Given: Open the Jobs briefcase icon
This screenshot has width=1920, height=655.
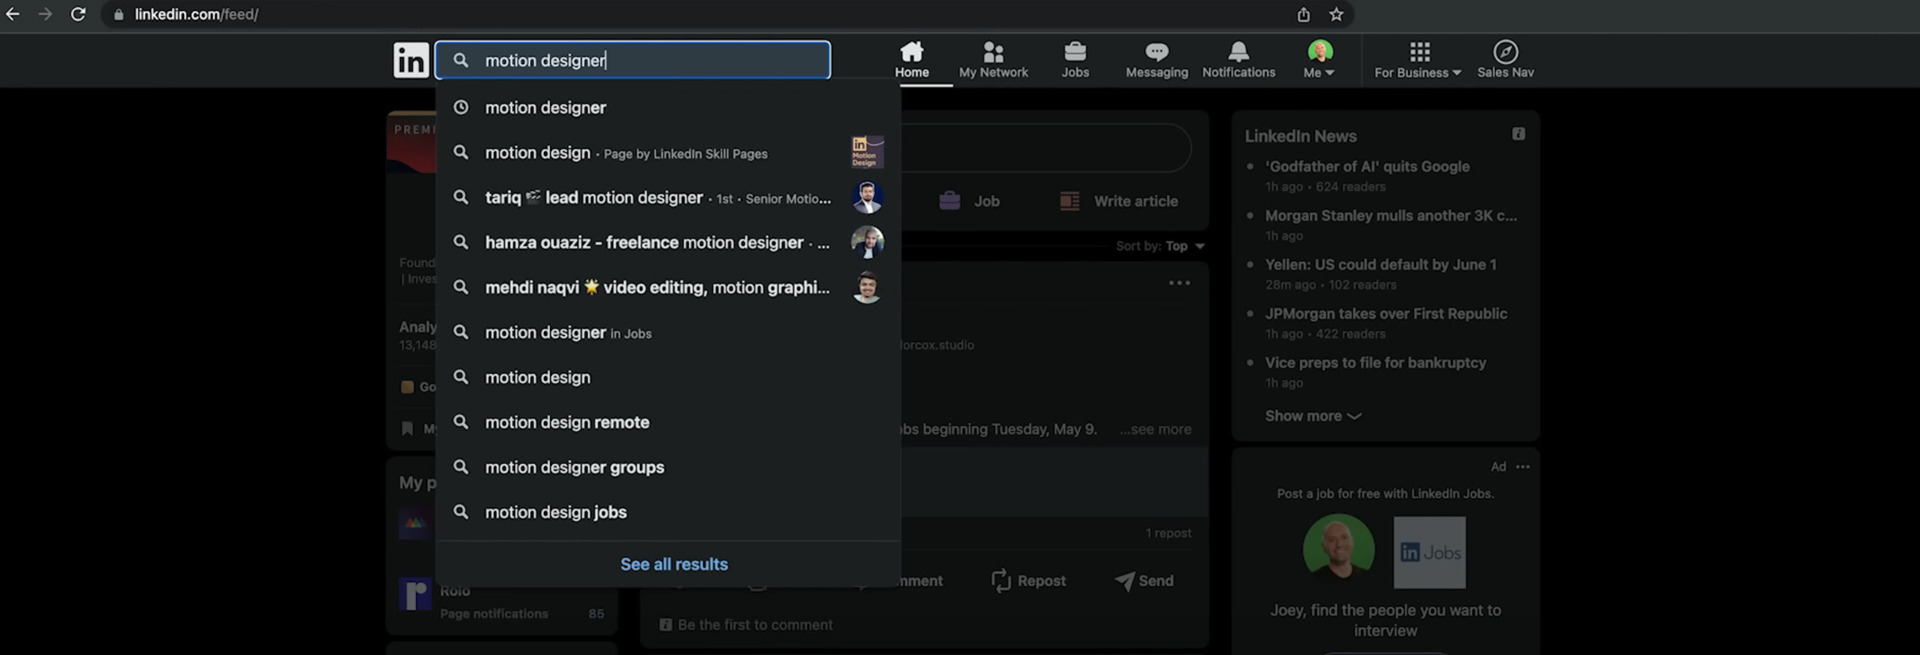Looking at the screenshot, I should [1075, 60].
